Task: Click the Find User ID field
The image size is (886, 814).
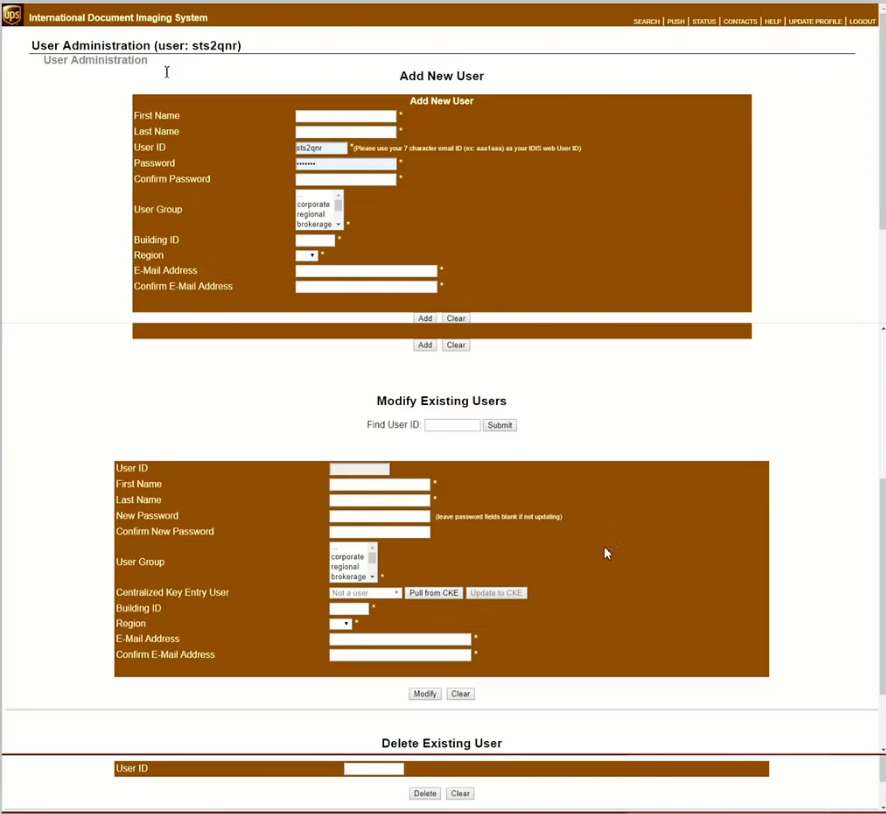Action: [x=453, y=425]
